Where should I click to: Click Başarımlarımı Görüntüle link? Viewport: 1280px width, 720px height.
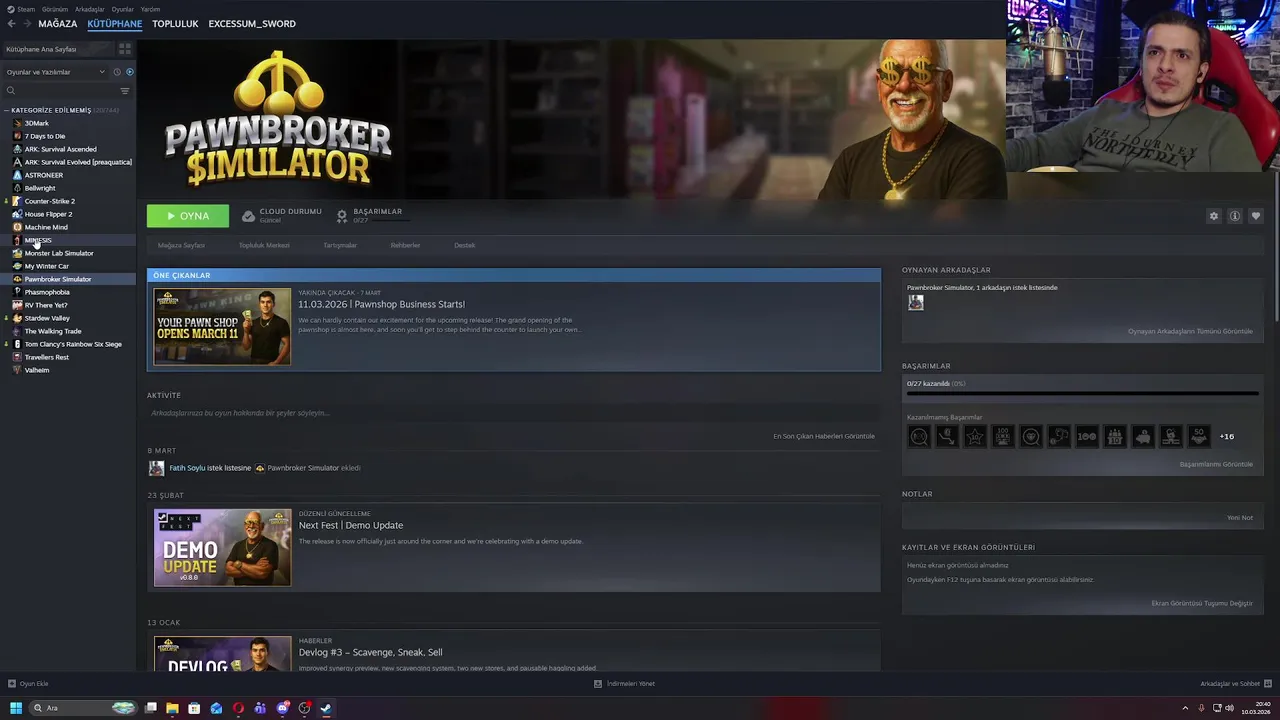[x=1216, y=464]
